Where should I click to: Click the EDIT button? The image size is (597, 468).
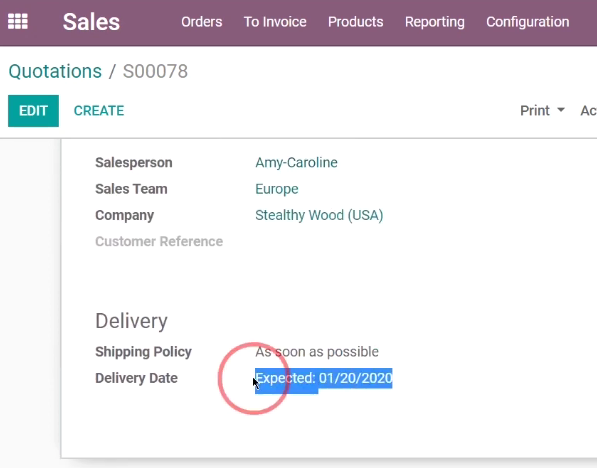[x=34, y=111]
